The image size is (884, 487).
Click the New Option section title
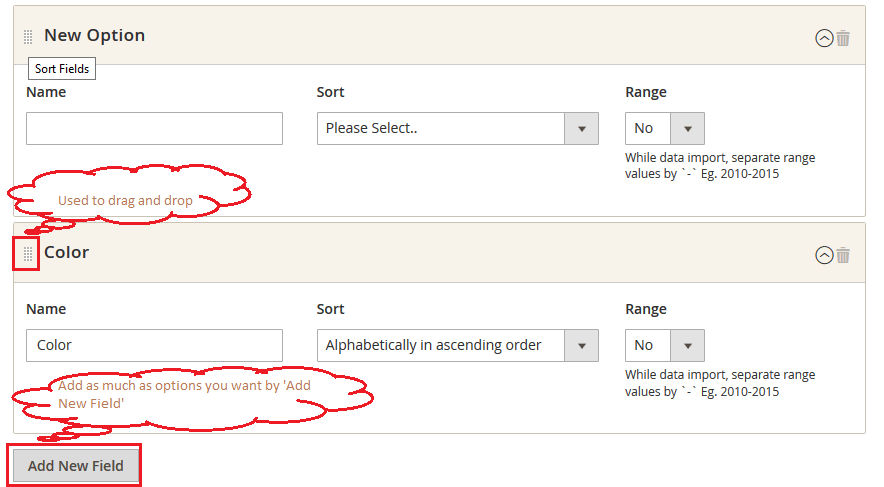(94, 35)
